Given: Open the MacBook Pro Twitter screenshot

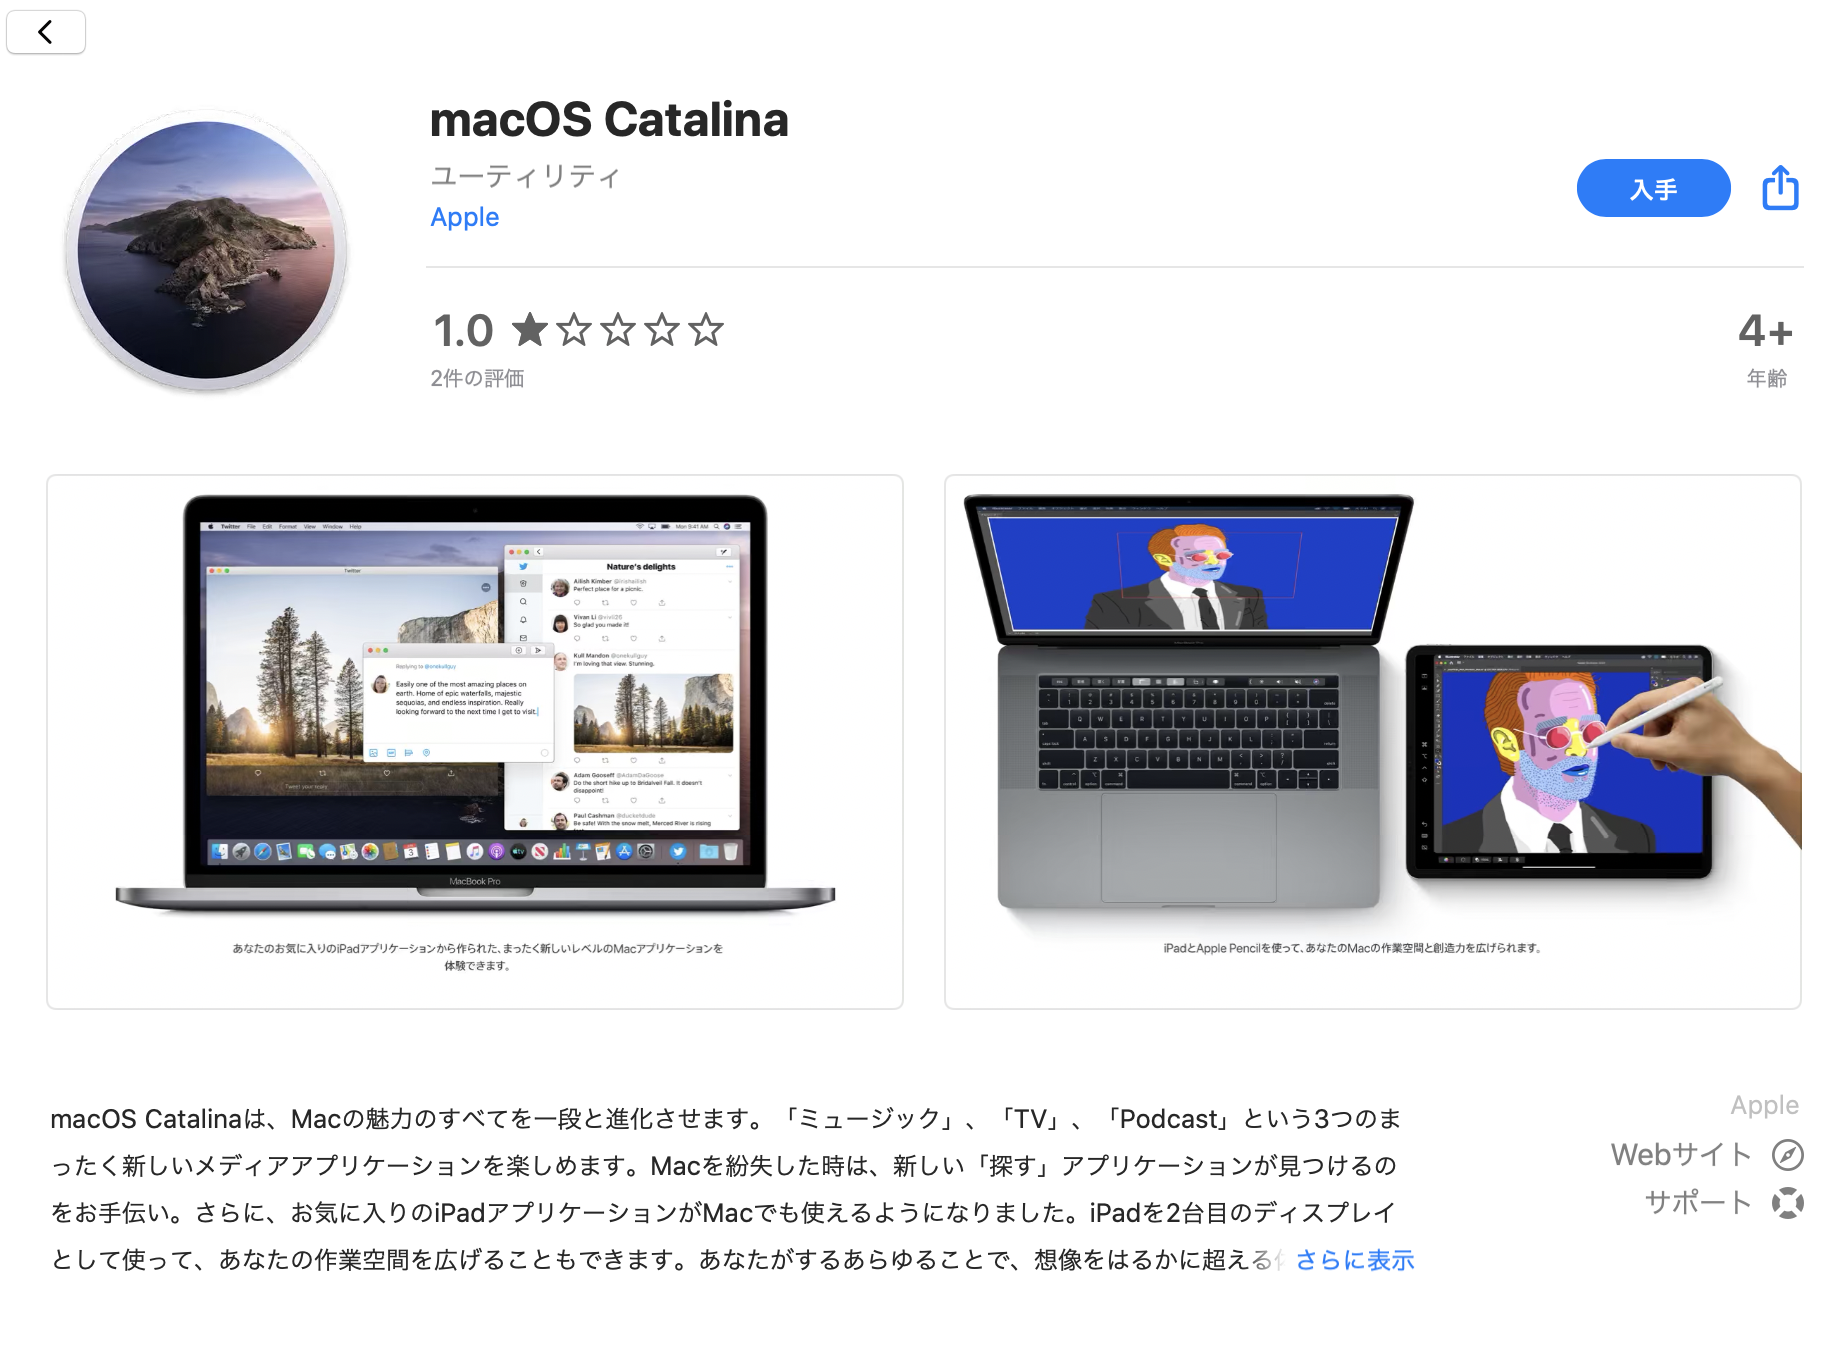Looking at the screenshot, I should [475, 742].
